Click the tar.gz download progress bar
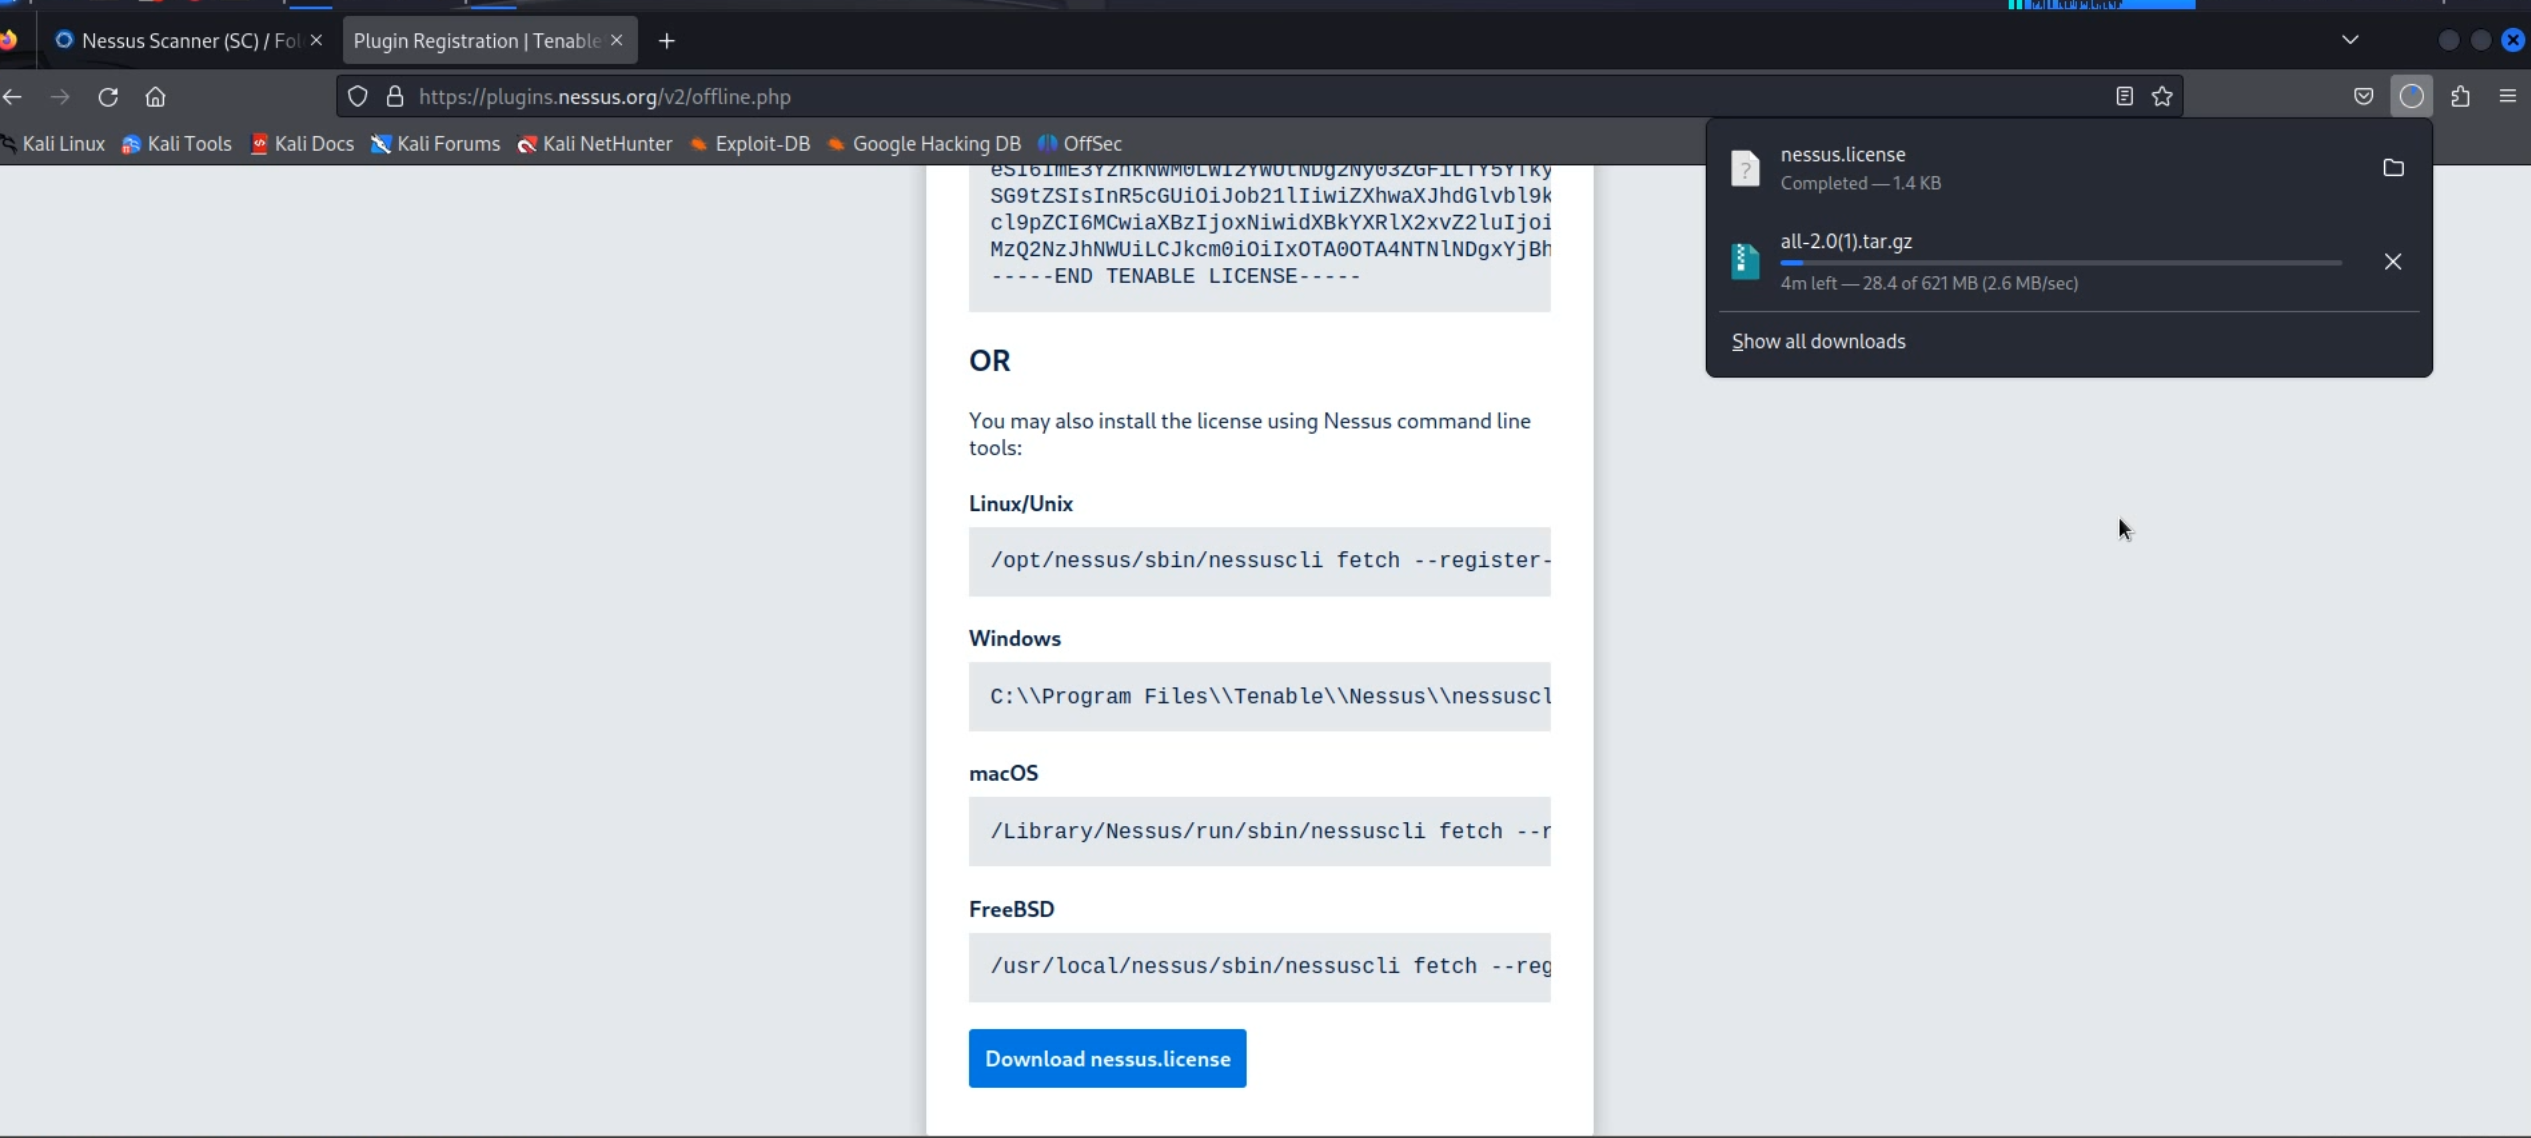The height and width of the screenshot is (1138, 2531). 2060,263
